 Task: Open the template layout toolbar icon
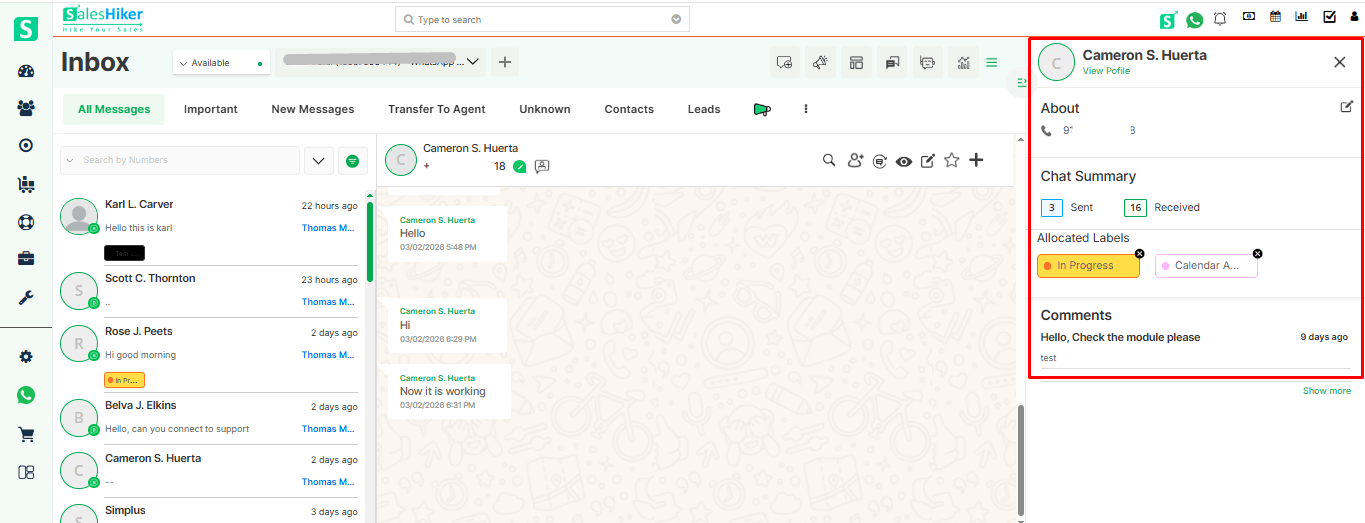pos(856,62)
